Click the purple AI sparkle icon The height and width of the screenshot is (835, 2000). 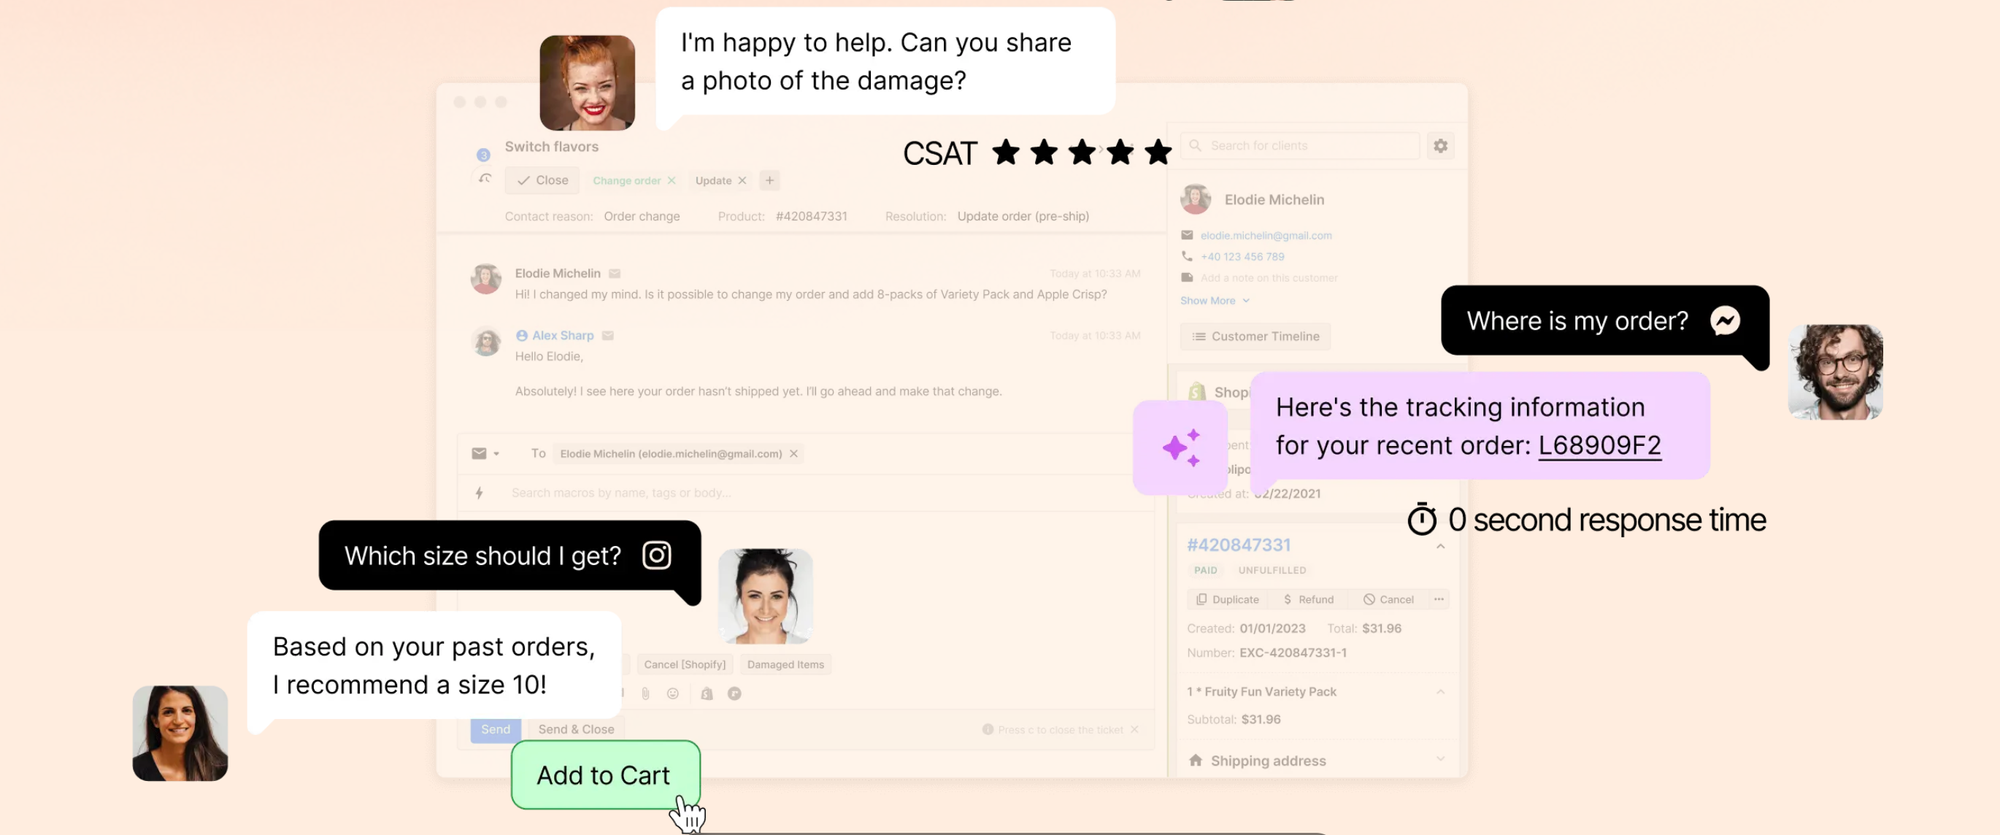(x=1181, y=447)
